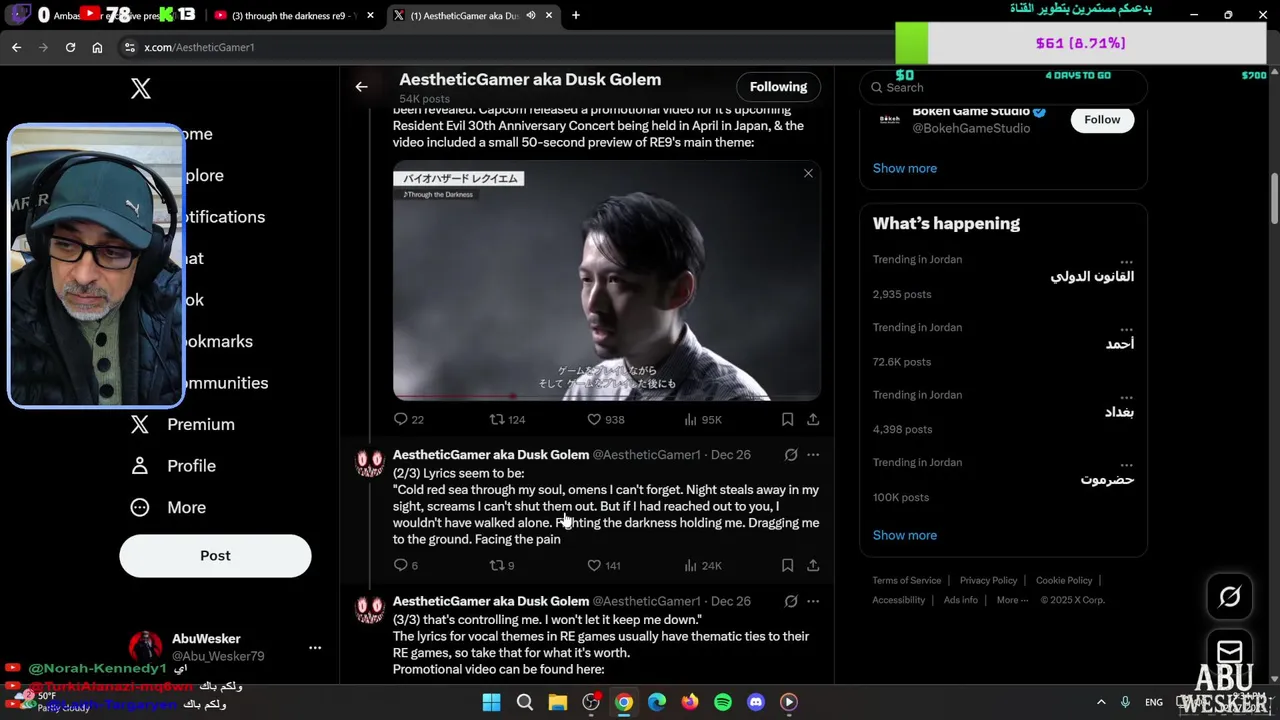Expand More options for القانون الدولي trend
Screen dimensions: 1280x720
1126,260
